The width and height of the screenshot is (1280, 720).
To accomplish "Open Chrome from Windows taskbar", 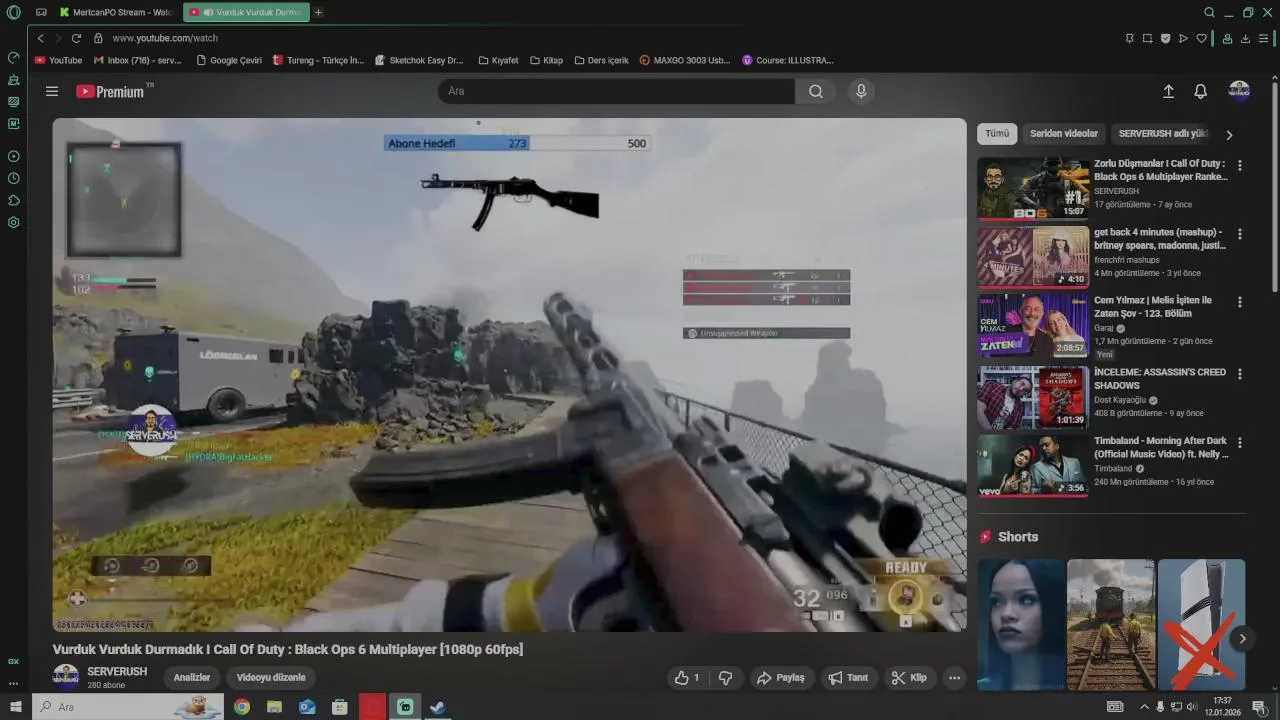I will tap(242, 707).
